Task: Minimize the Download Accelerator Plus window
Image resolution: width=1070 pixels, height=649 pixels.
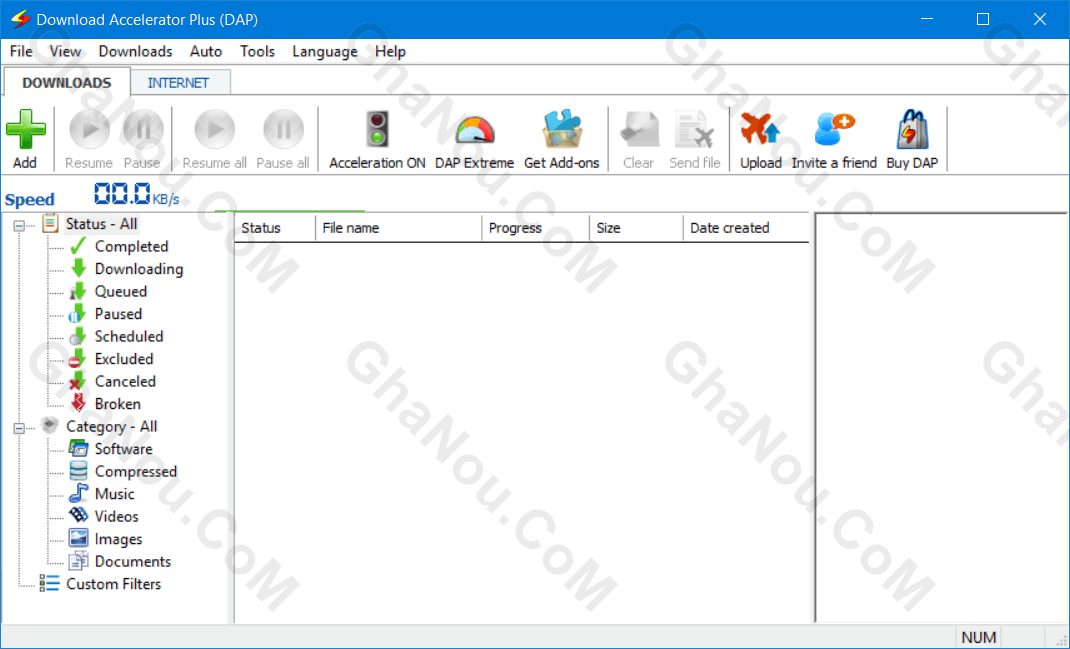Action: tap(926, 19)
